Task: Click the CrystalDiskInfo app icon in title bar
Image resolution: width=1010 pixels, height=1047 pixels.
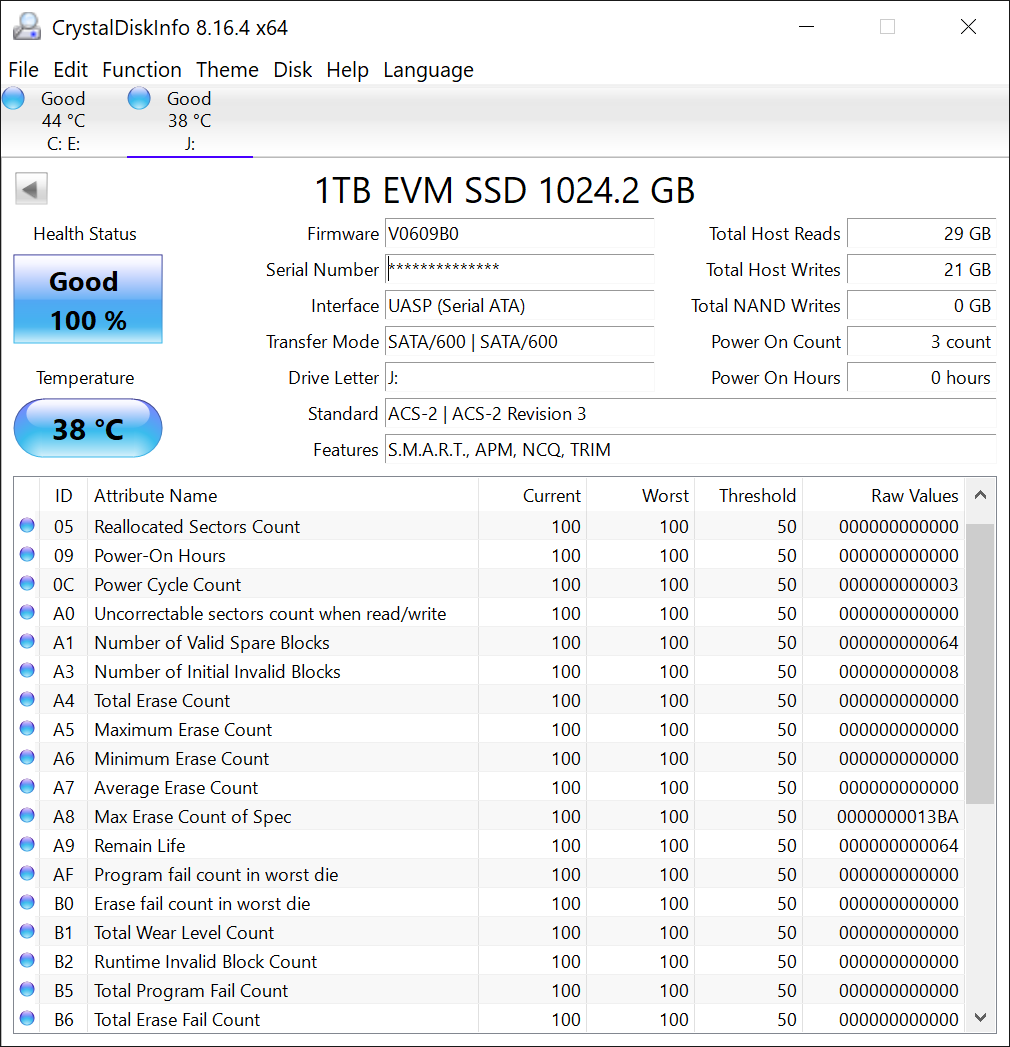Action: point(27,27)
